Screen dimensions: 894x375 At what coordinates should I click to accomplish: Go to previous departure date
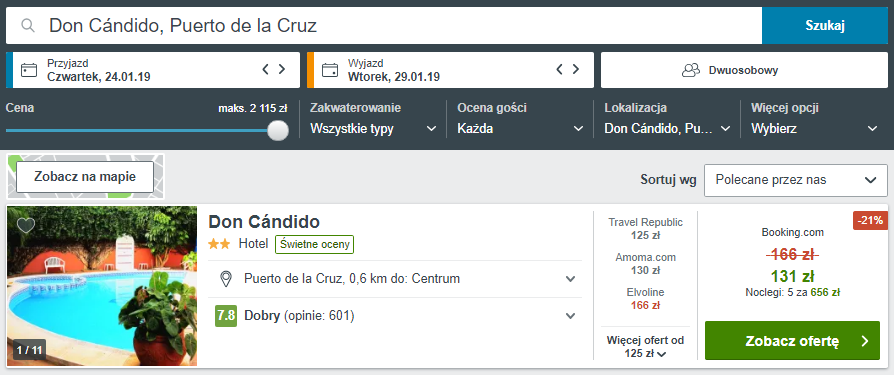point(559,70)
